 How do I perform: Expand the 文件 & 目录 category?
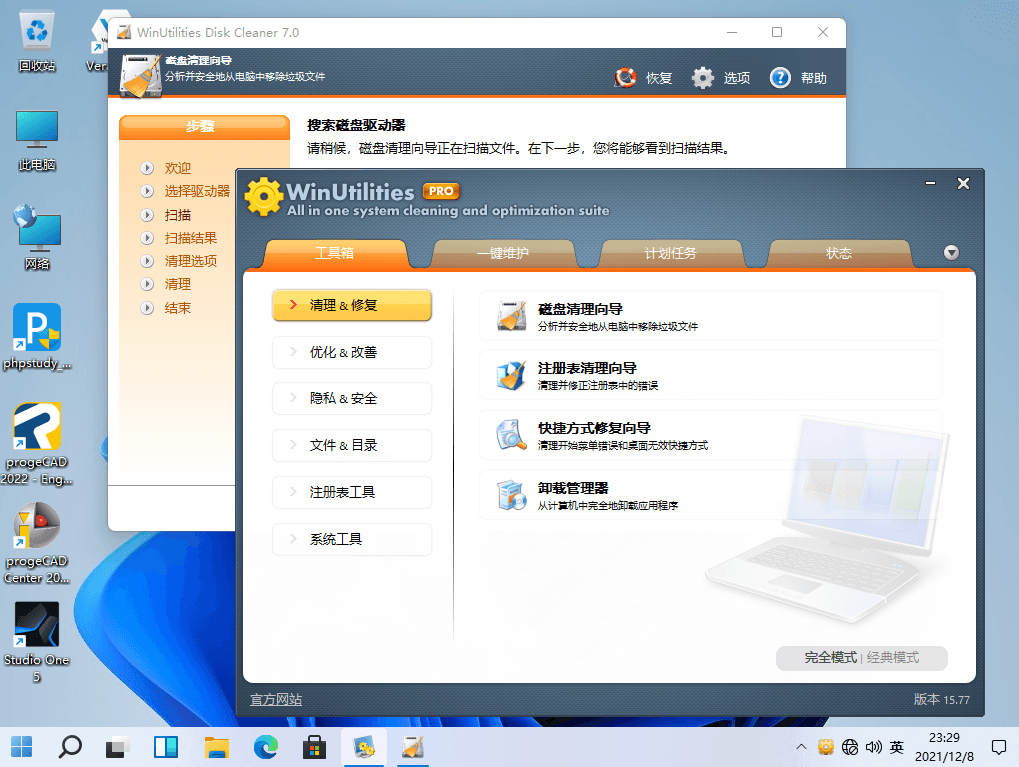click(352, 445)
